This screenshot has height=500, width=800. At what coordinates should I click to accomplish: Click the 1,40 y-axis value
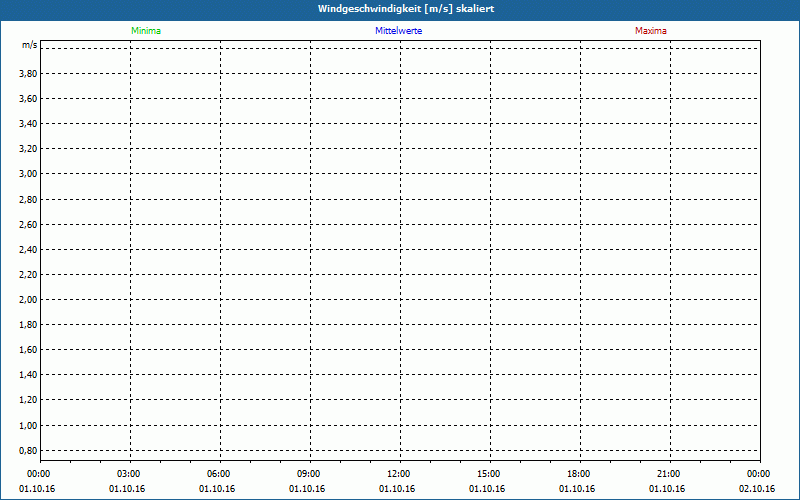(28, 375)
